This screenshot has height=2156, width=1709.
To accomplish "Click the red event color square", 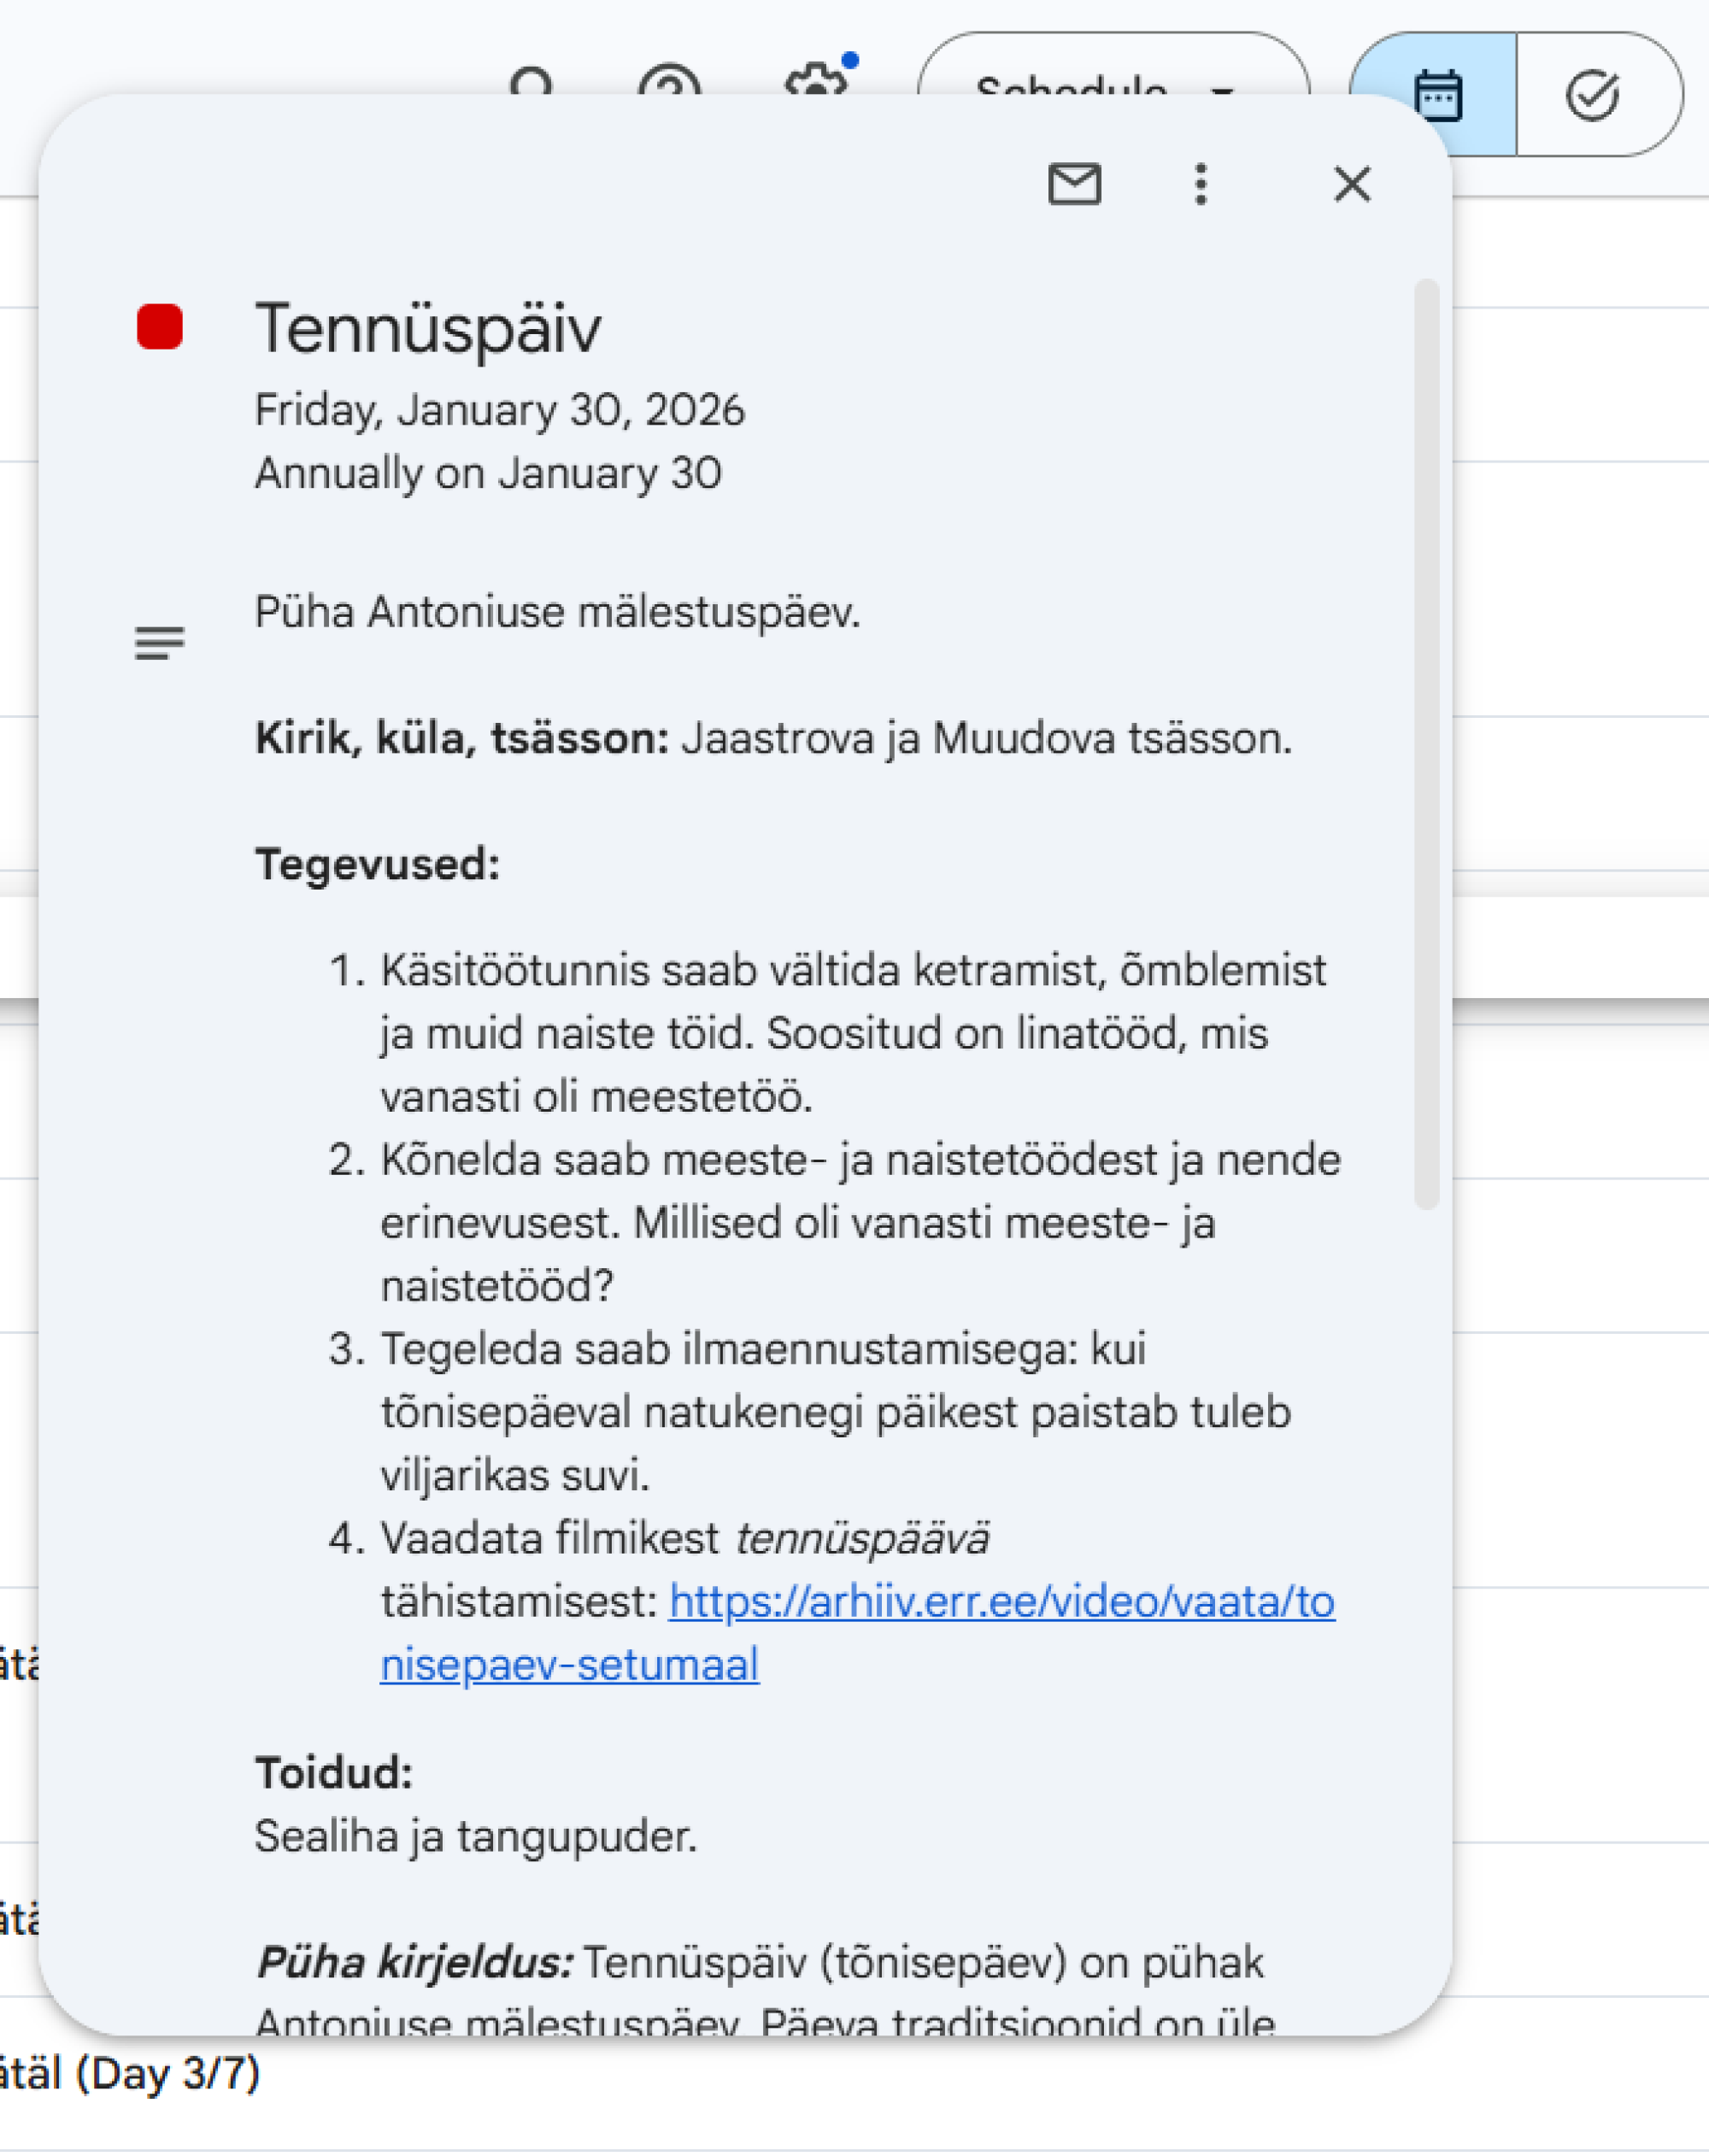I will pyautogui.click(x=160, y=327).
